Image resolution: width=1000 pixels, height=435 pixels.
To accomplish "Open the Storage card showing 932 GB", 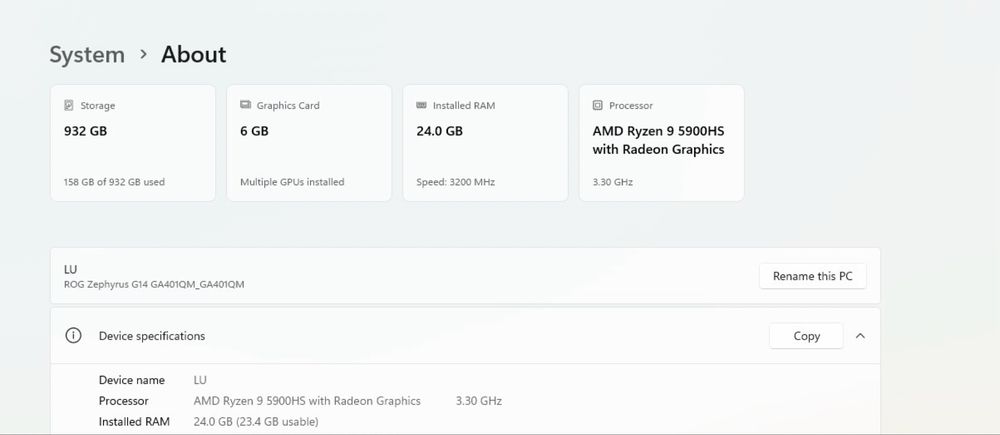I will coord(133,143).
